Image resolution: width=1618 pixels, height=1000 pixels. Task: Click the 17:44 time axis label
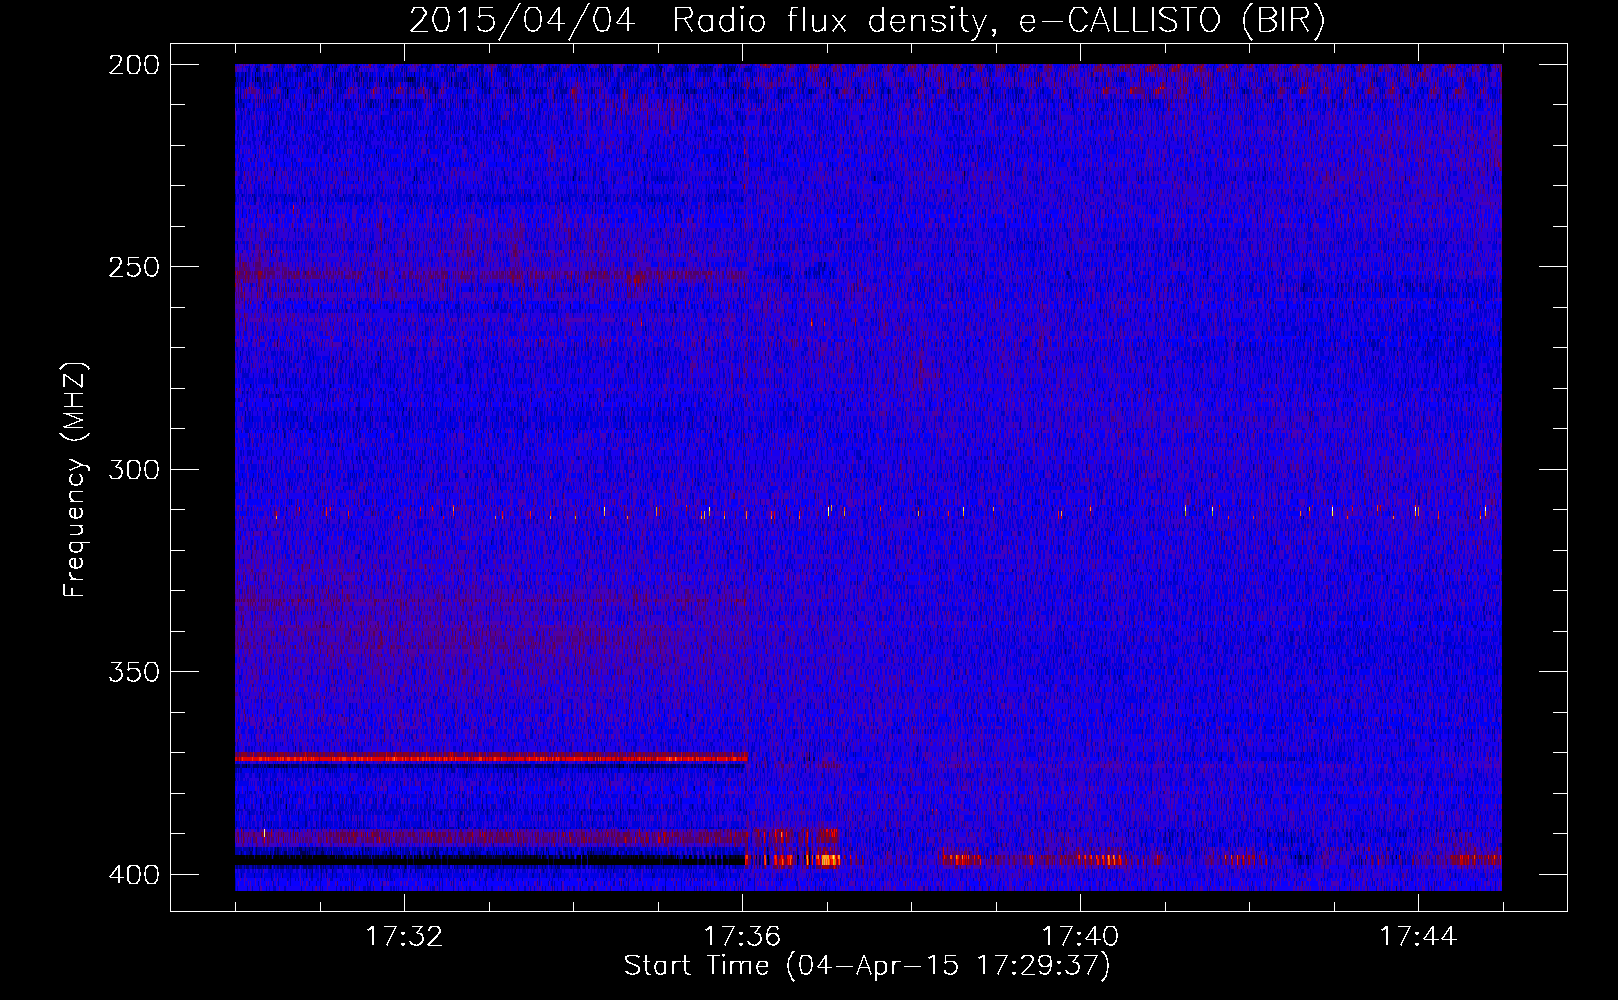click(x=1418, y=937)
